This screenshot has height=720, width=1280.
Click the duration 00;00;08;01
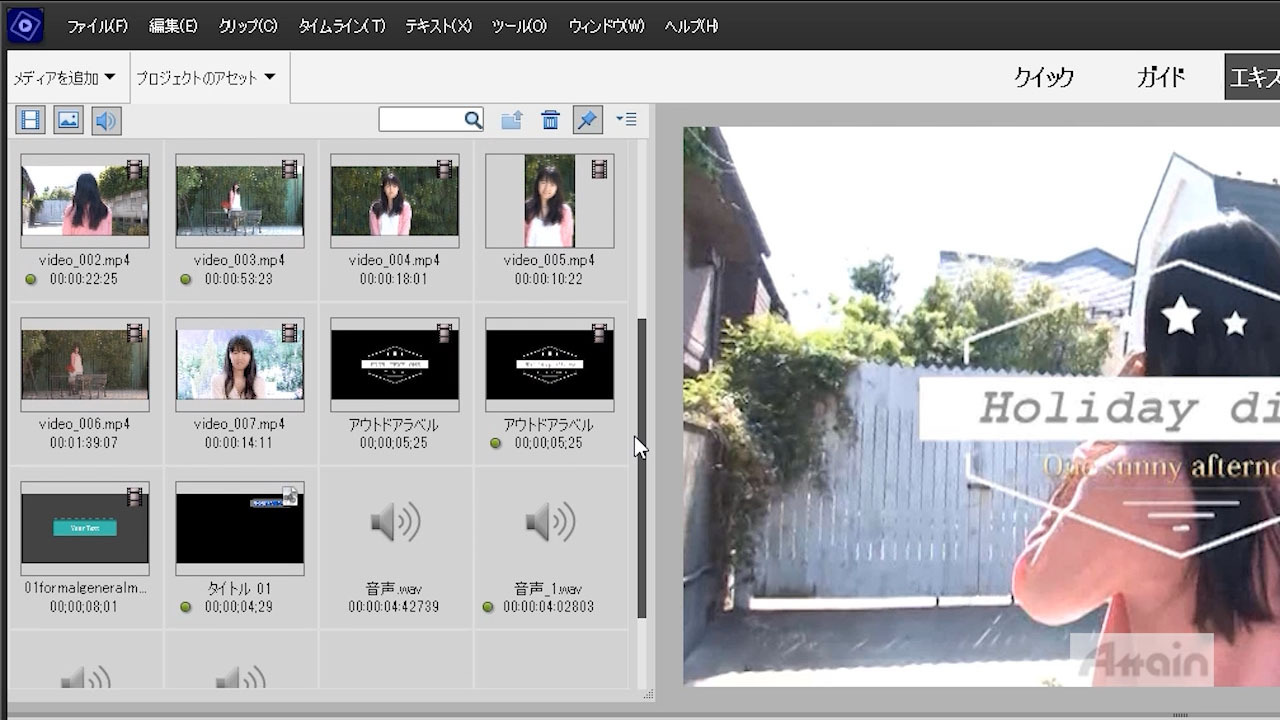(x=85, y=607)
